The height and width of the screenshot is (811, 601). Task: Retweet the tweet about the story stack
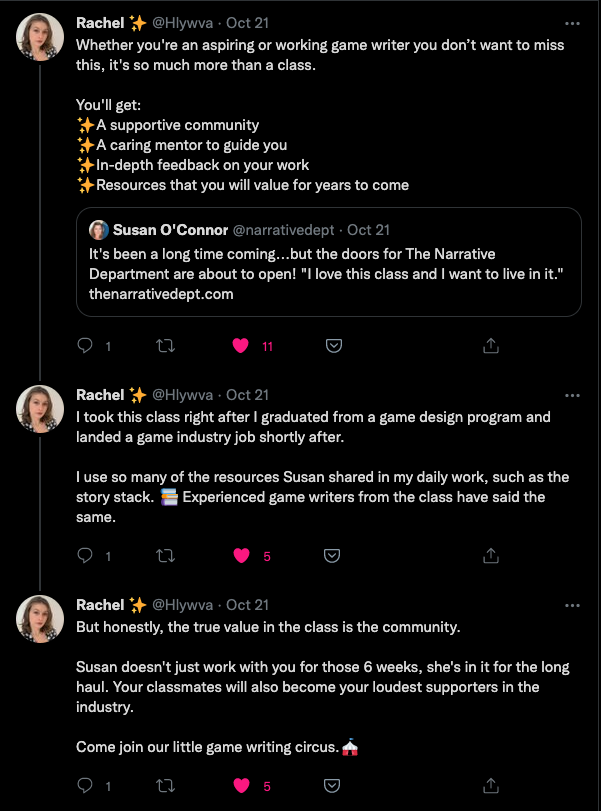pyautogui.click(x=167, y=555)
